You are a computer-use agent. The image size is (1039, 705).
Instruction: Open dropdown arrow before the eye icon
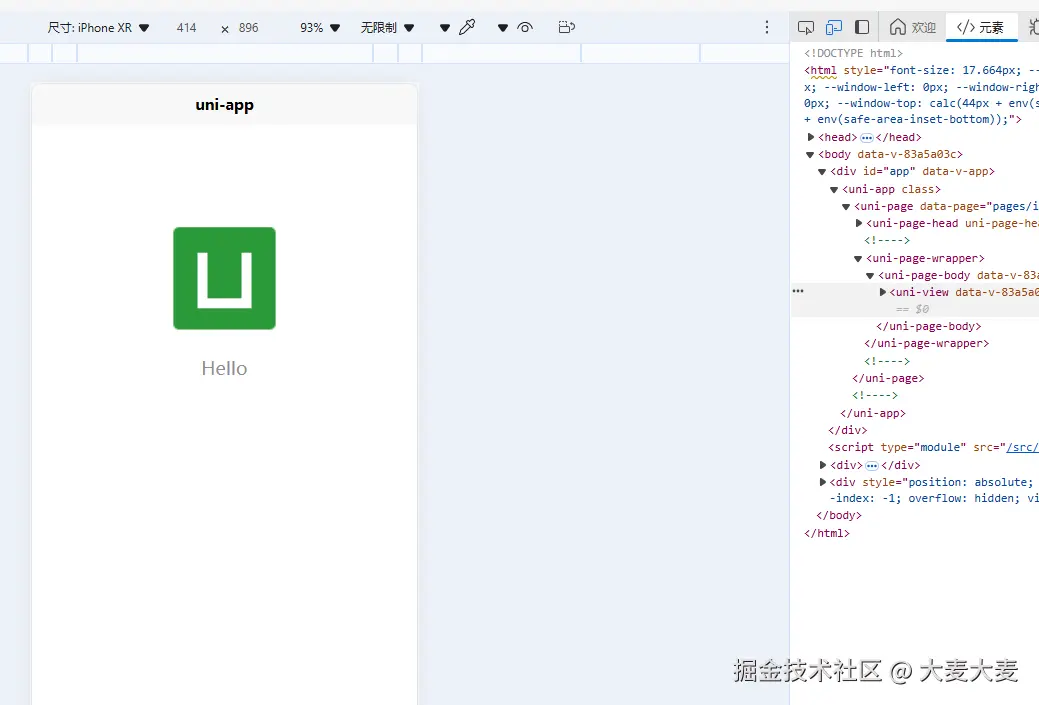503,28
